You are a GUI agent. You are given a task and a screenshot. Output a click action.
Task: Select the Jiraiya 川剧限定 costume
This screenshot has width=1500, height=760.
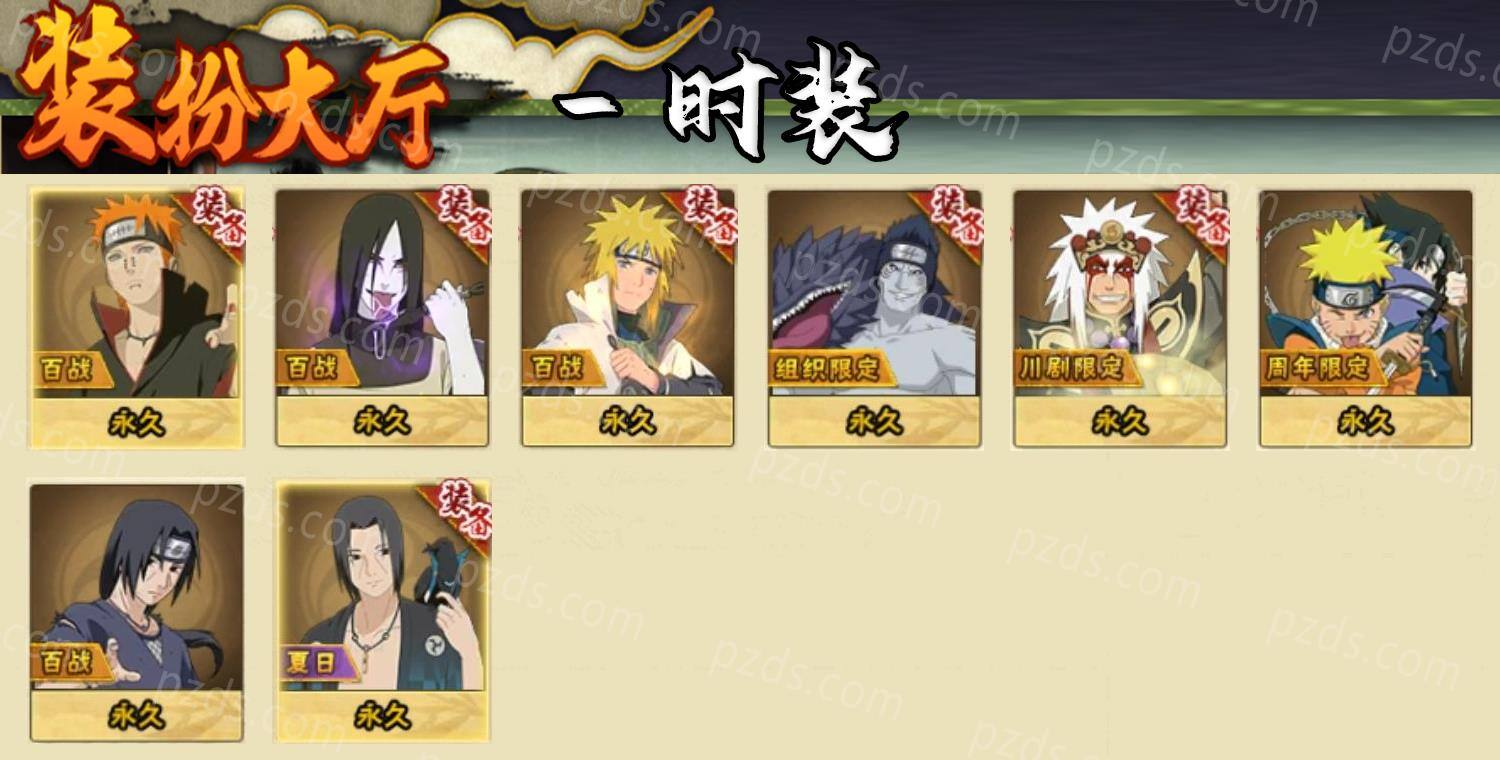pos(1120,318)
